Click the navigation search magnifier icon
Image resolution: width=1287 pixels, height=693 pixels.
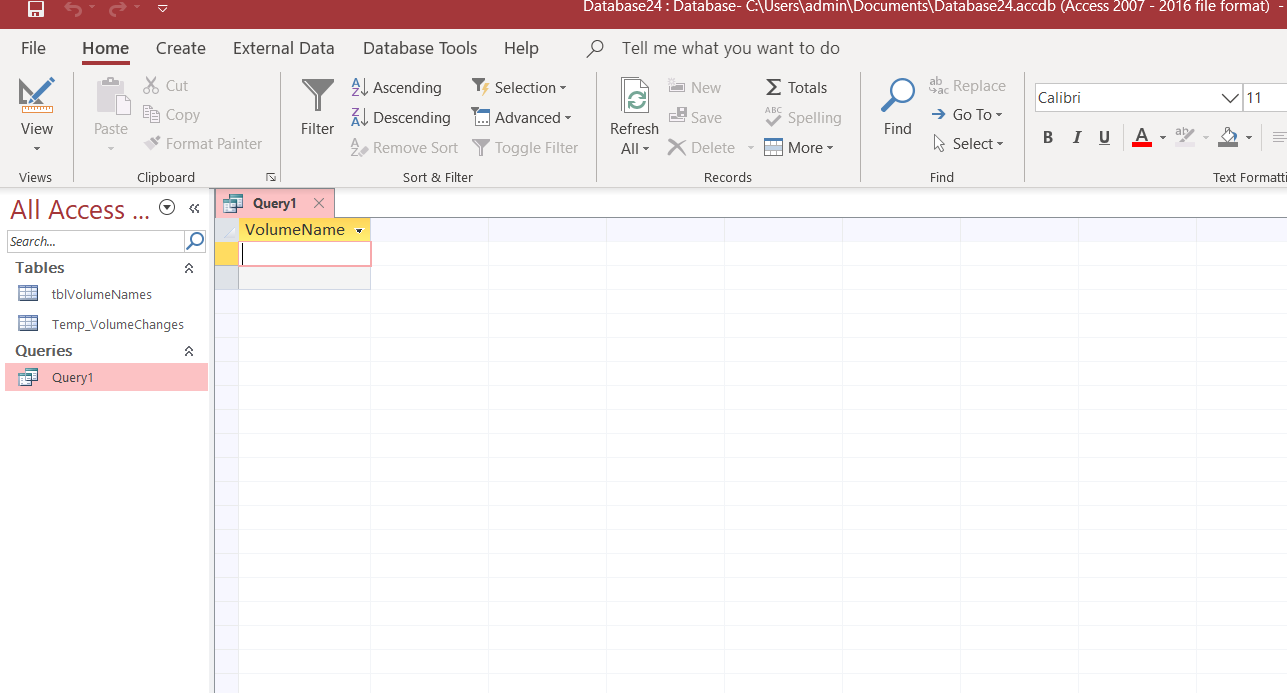195,241
